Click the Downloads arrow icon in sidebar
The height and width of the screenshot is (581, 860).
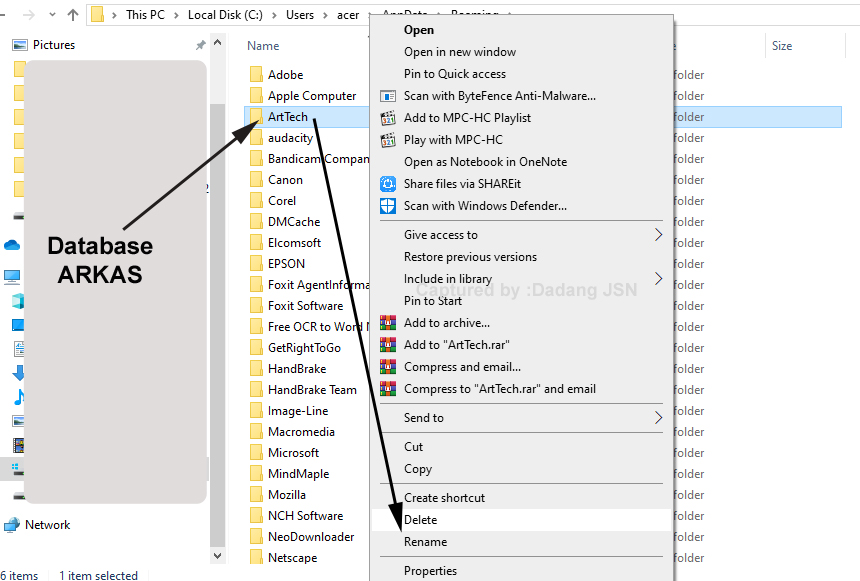click(x=18, y=373)
